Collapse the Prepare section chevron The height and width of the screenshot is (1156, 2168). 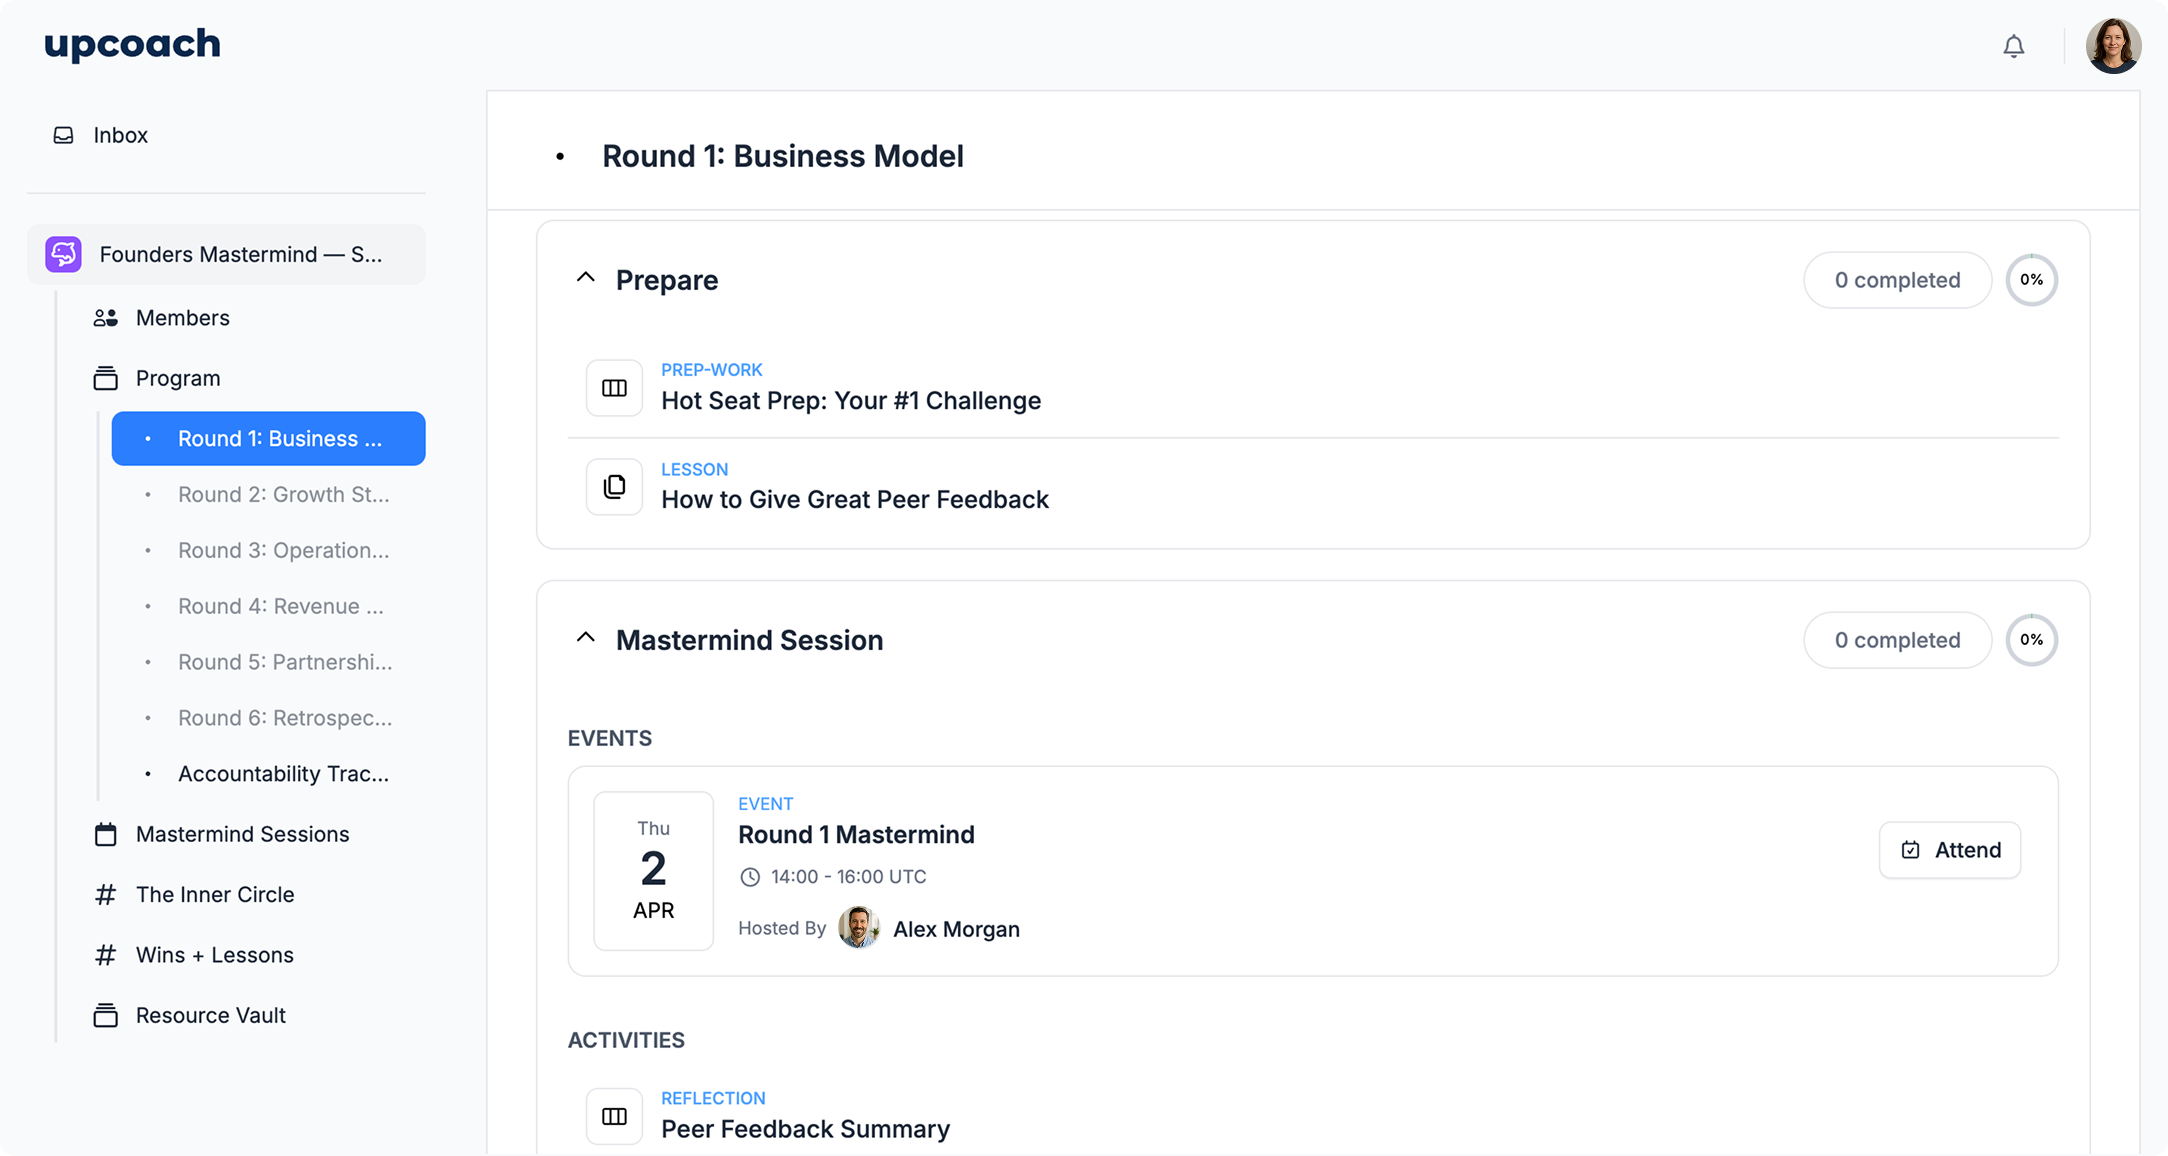click(586, 278)
